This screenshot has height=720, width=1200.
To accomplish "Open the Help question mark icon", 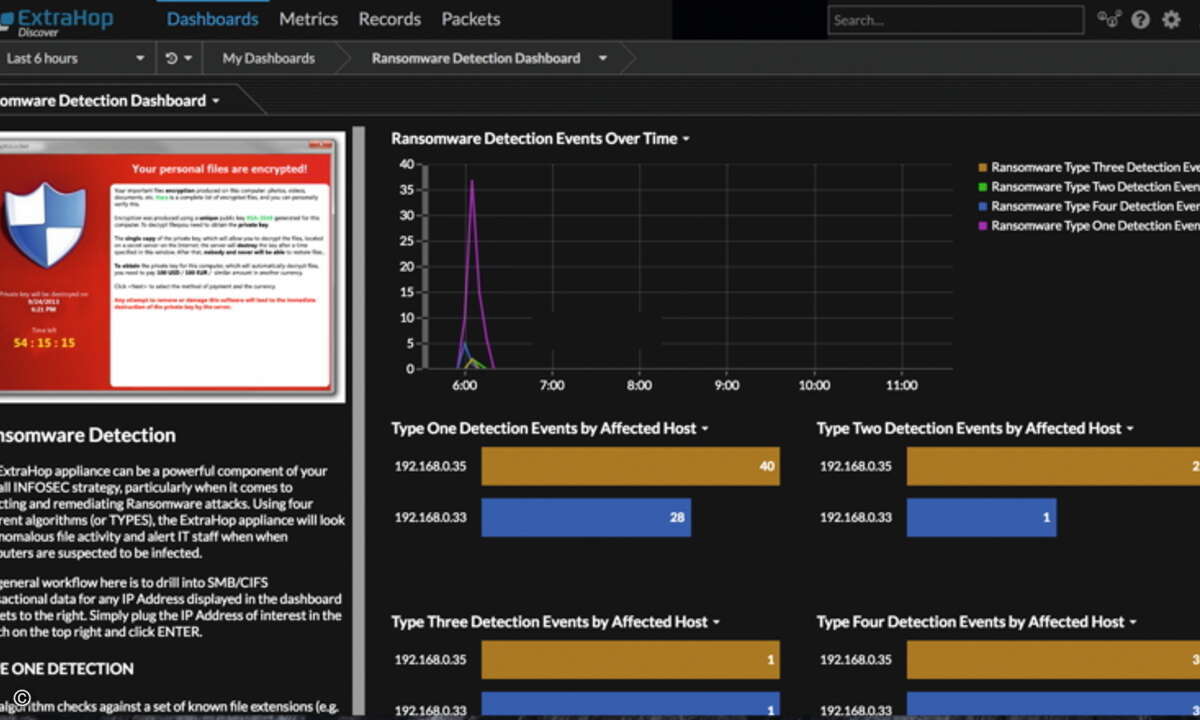I will pyautogui.click(x=1140, y=19).
